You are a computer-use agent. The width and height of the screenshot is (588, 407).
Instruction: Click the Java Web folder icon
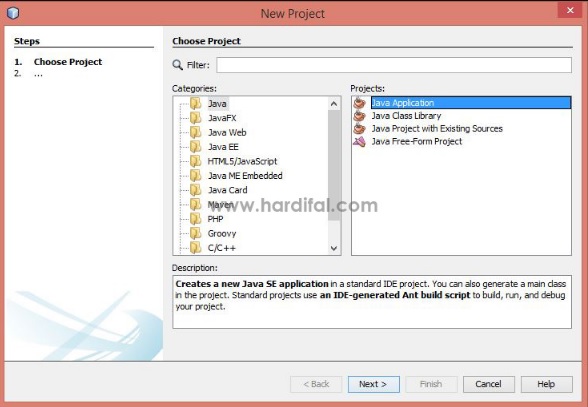[195, 132]
